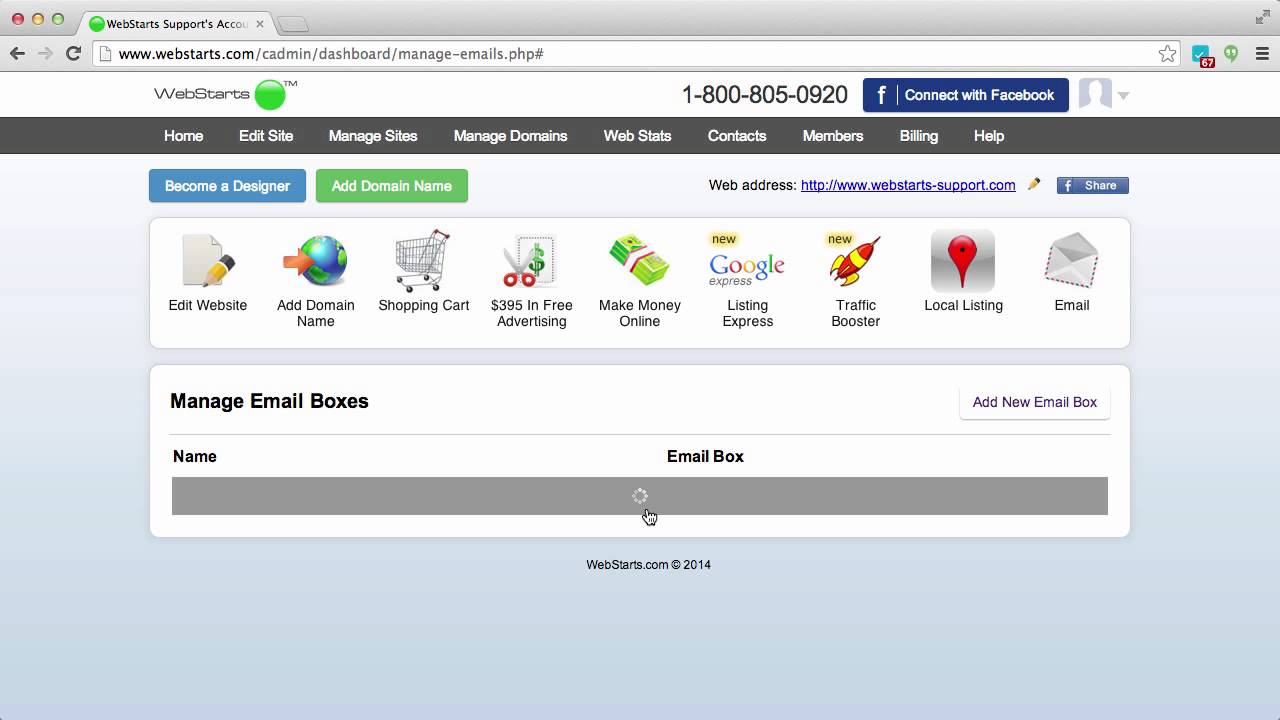This screenshot has width=1280, height=720.
Task: Open Manage Sites menu item
Action: (x=373, y=136)
